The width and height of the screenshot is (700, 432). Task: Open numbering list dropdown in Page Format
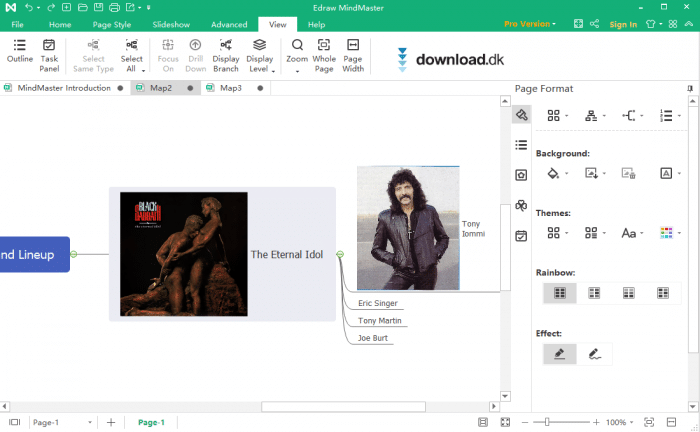coord(670,116)
